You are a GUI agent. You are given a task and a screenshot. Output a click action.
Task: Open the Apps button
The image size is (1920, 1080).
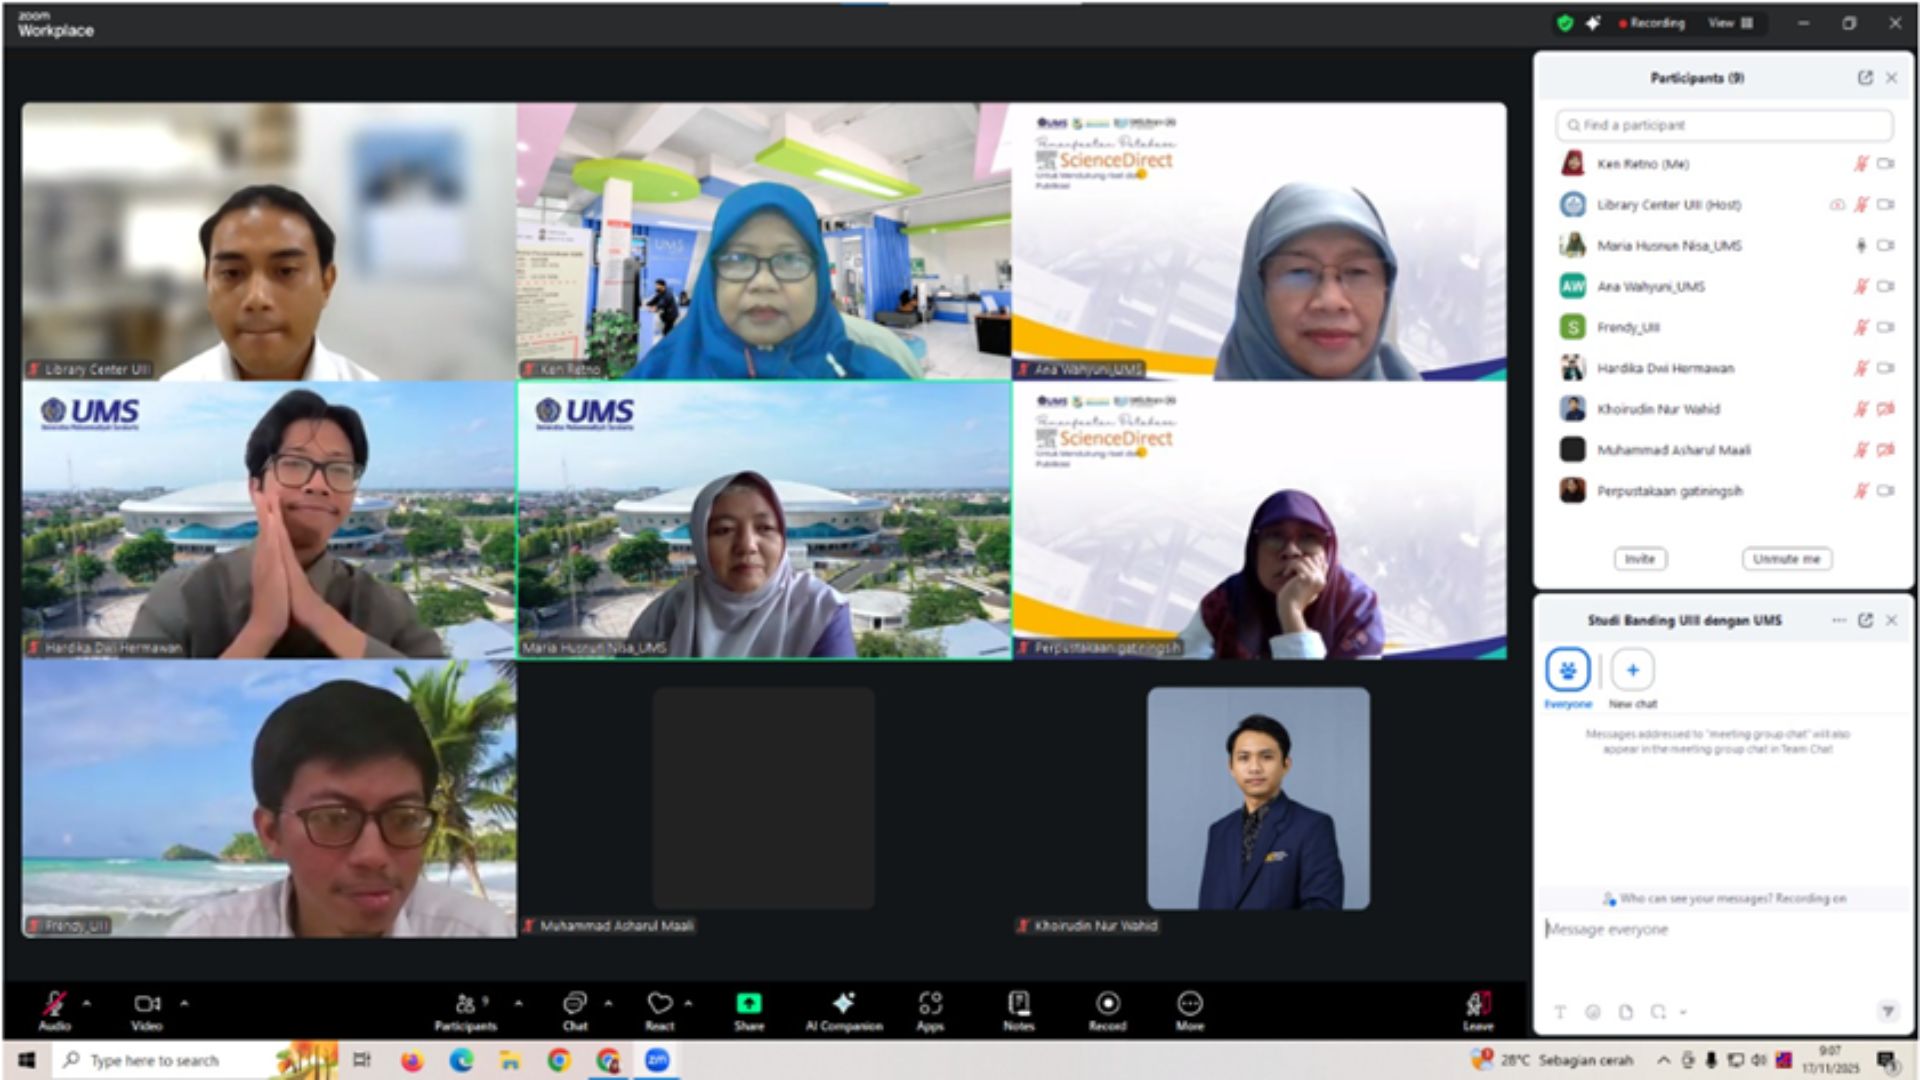pos(930,1009)
